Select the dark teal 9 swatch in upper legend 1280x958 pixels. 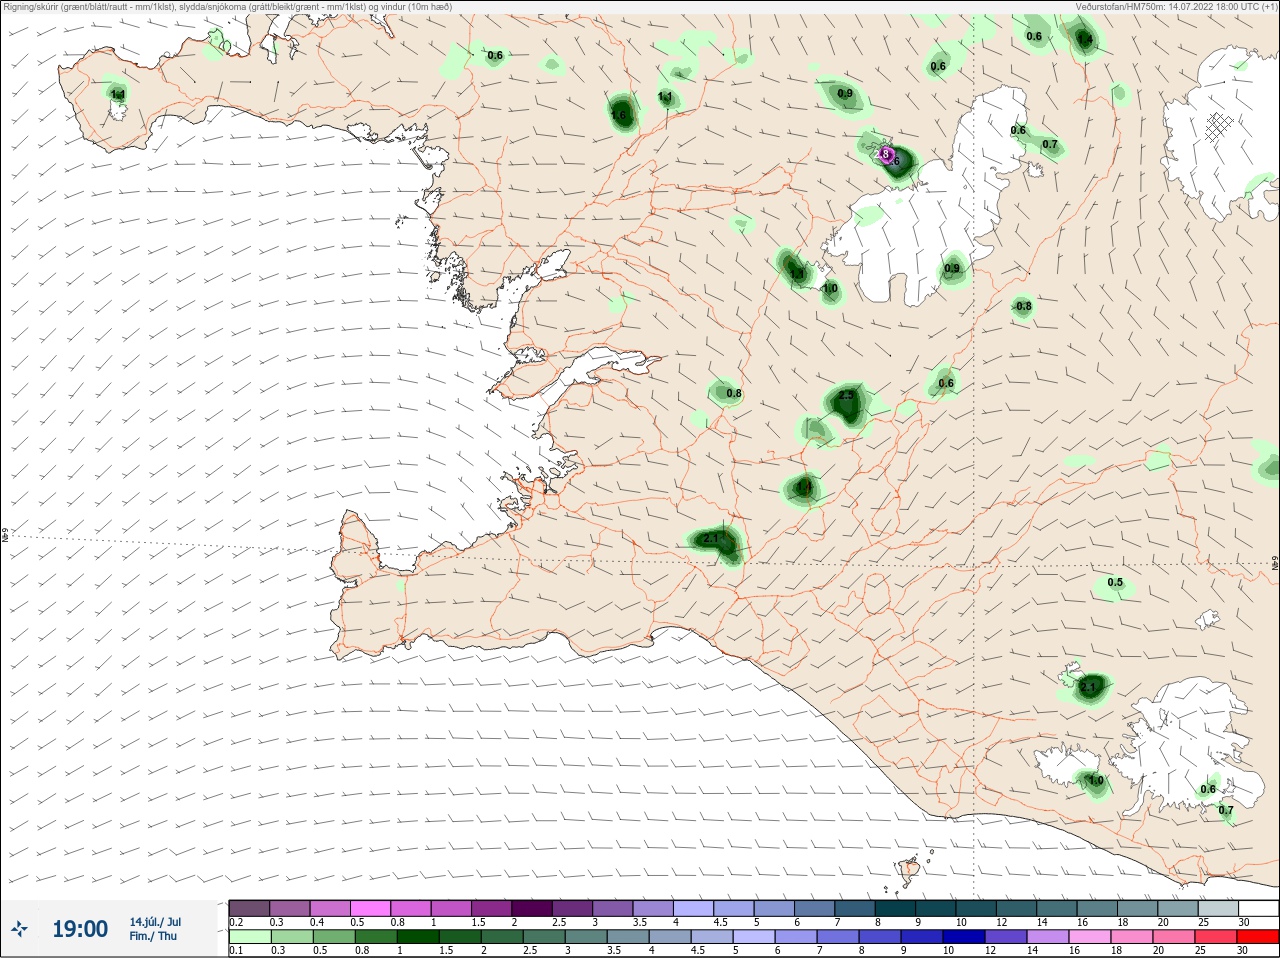pos(935,908)
